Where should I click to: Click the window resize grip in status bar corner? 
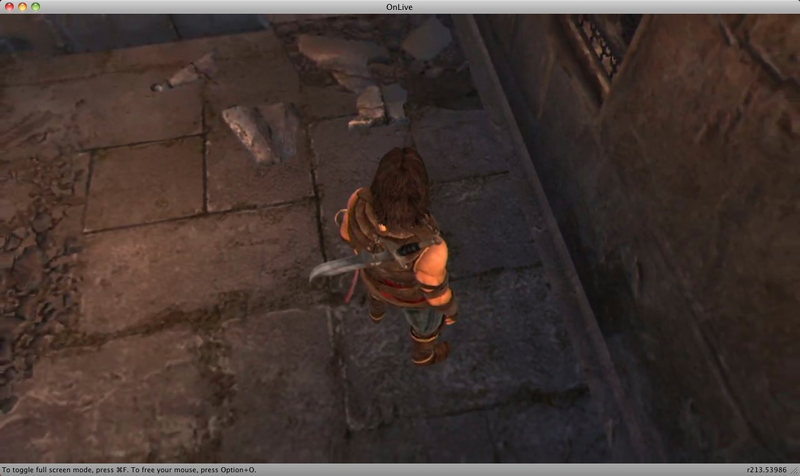pyautogui.click(x=795, y=471)
